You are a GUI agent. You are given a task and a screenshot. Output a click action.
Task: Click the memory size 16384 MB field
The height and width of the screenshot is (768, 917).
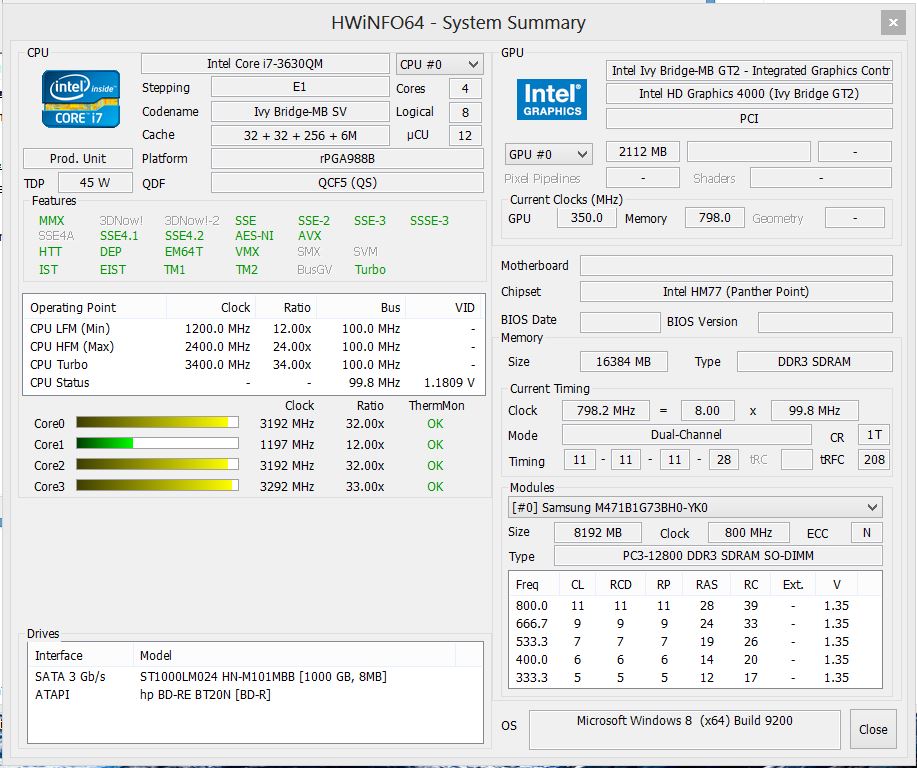click(x=623, y=361)
